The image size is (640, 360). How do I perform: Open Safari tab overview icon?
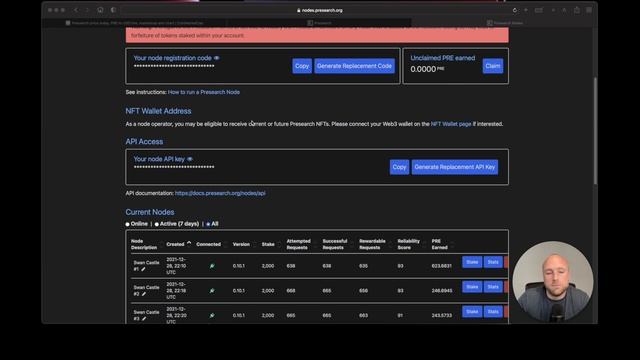(x=589, y=10)
